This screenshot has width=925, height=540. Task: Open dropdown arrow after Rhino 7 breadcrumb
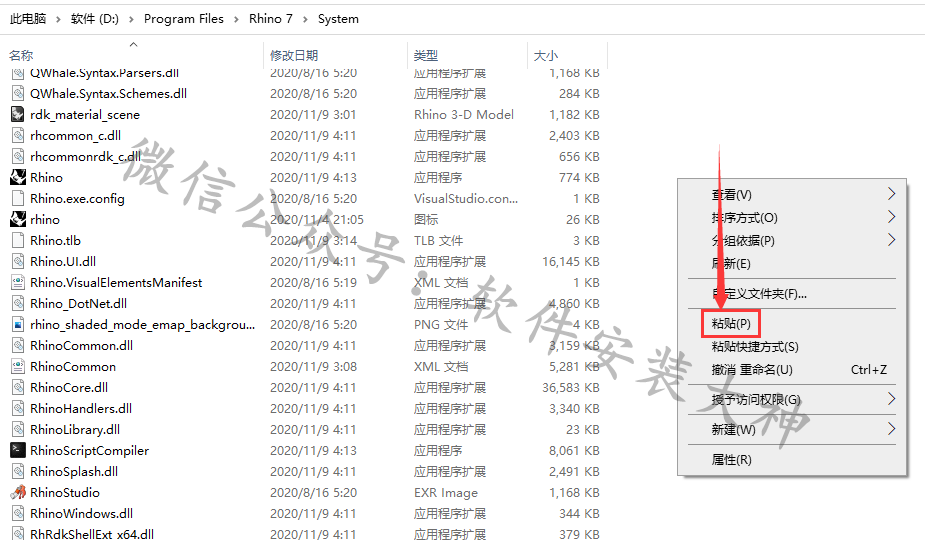[x=305, y=19]
